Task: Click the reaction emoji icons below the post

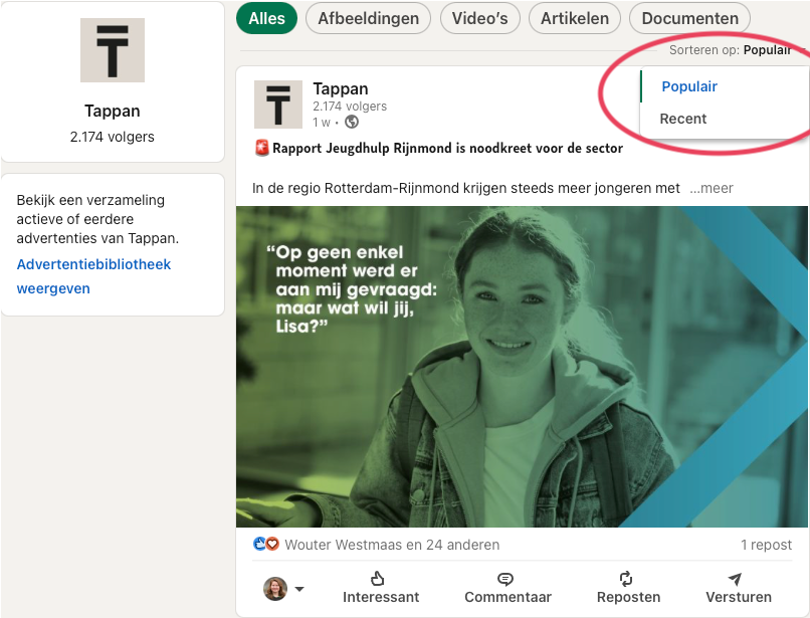Action: (x=266, y=545)
